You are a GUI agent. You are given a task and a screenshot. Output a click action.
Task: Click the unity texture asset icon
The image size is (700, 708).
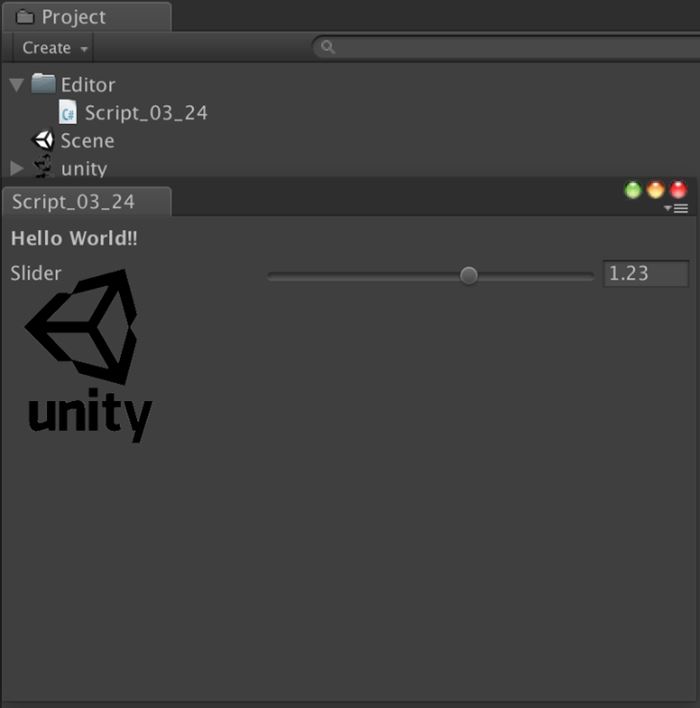click(x=43, y=167)
